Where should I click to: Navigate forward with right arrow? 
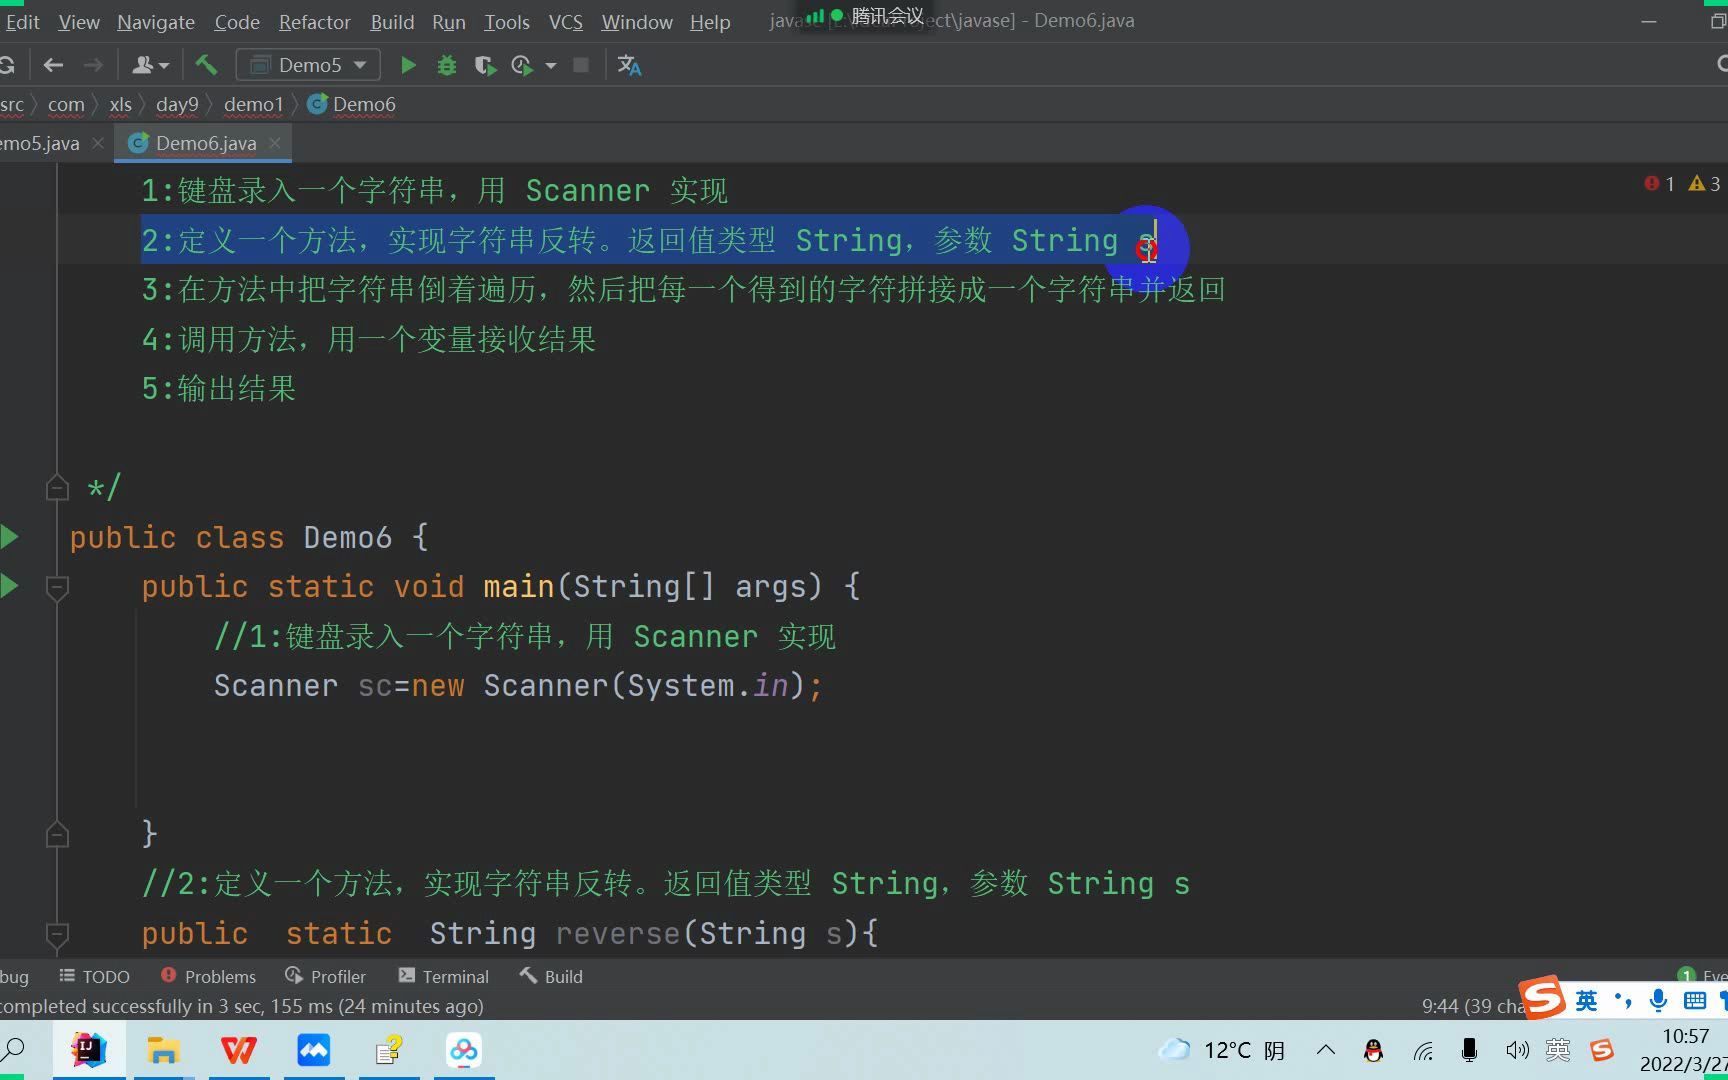tap(93, 65)
